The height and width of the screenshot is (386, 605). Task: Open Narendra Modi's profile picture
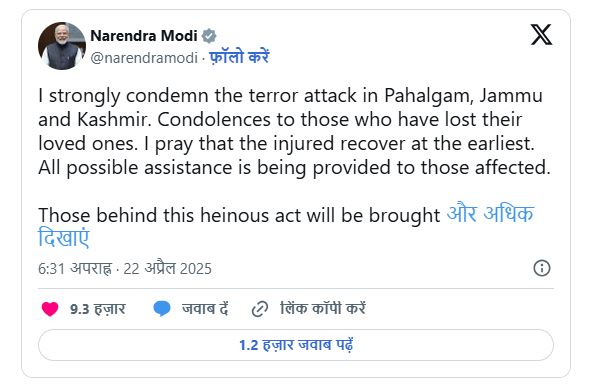pyautogui.click(x=62, y=46)
